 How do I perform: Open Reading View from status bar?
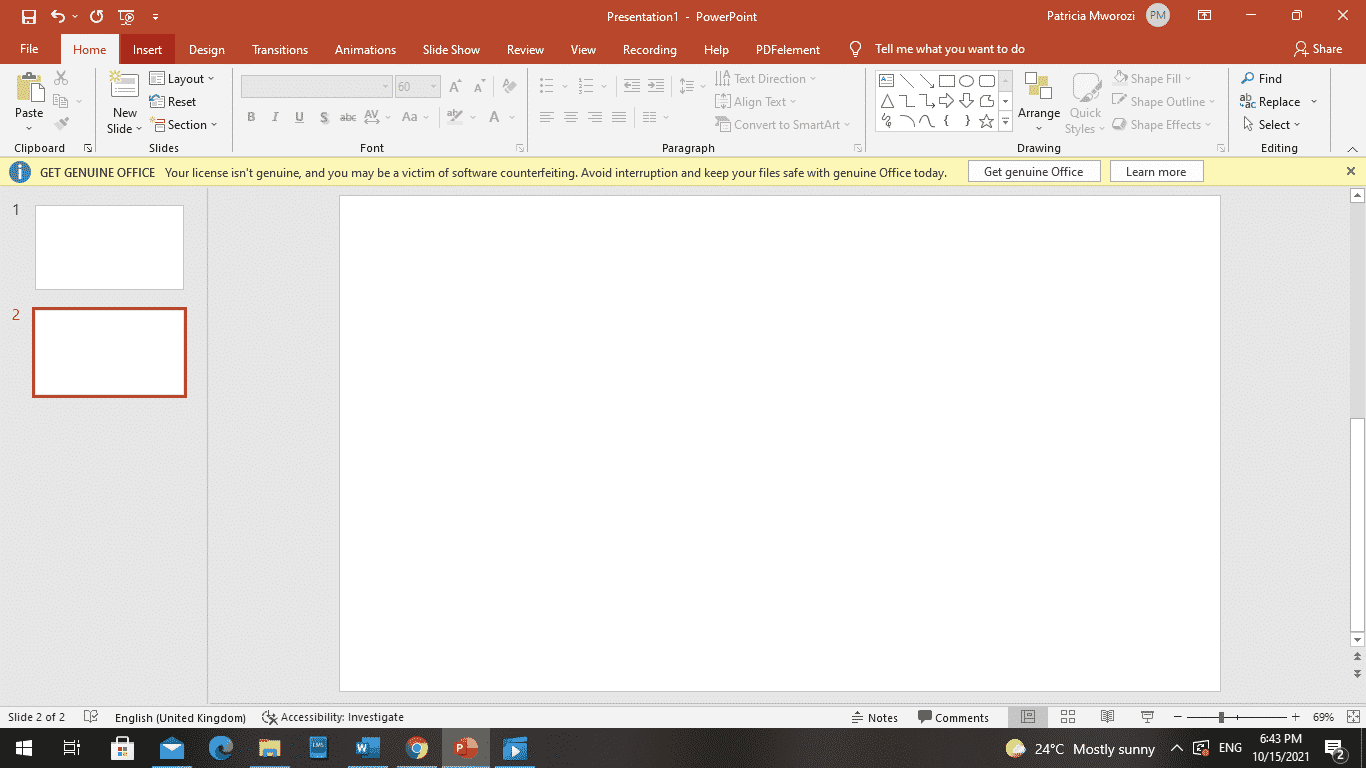pos(1107,717)
